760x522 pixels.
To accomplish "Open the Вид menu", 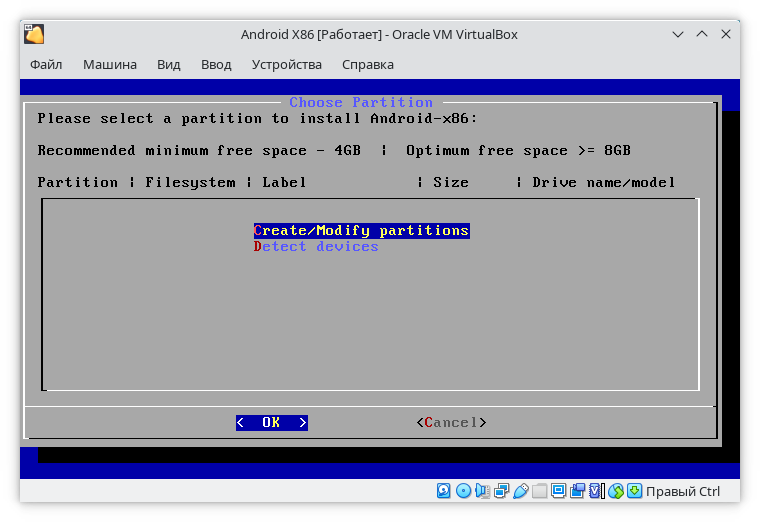I will (x=169, y=65).
